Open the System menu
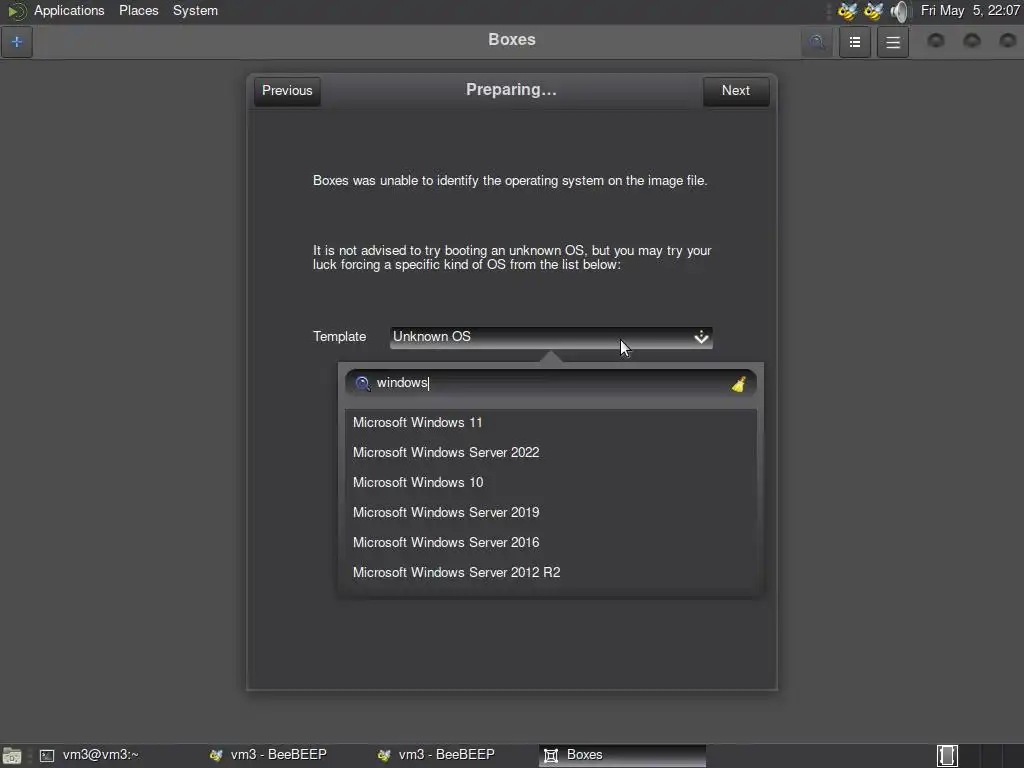This screenshot has height=768, width=1024. pos(195,10)
